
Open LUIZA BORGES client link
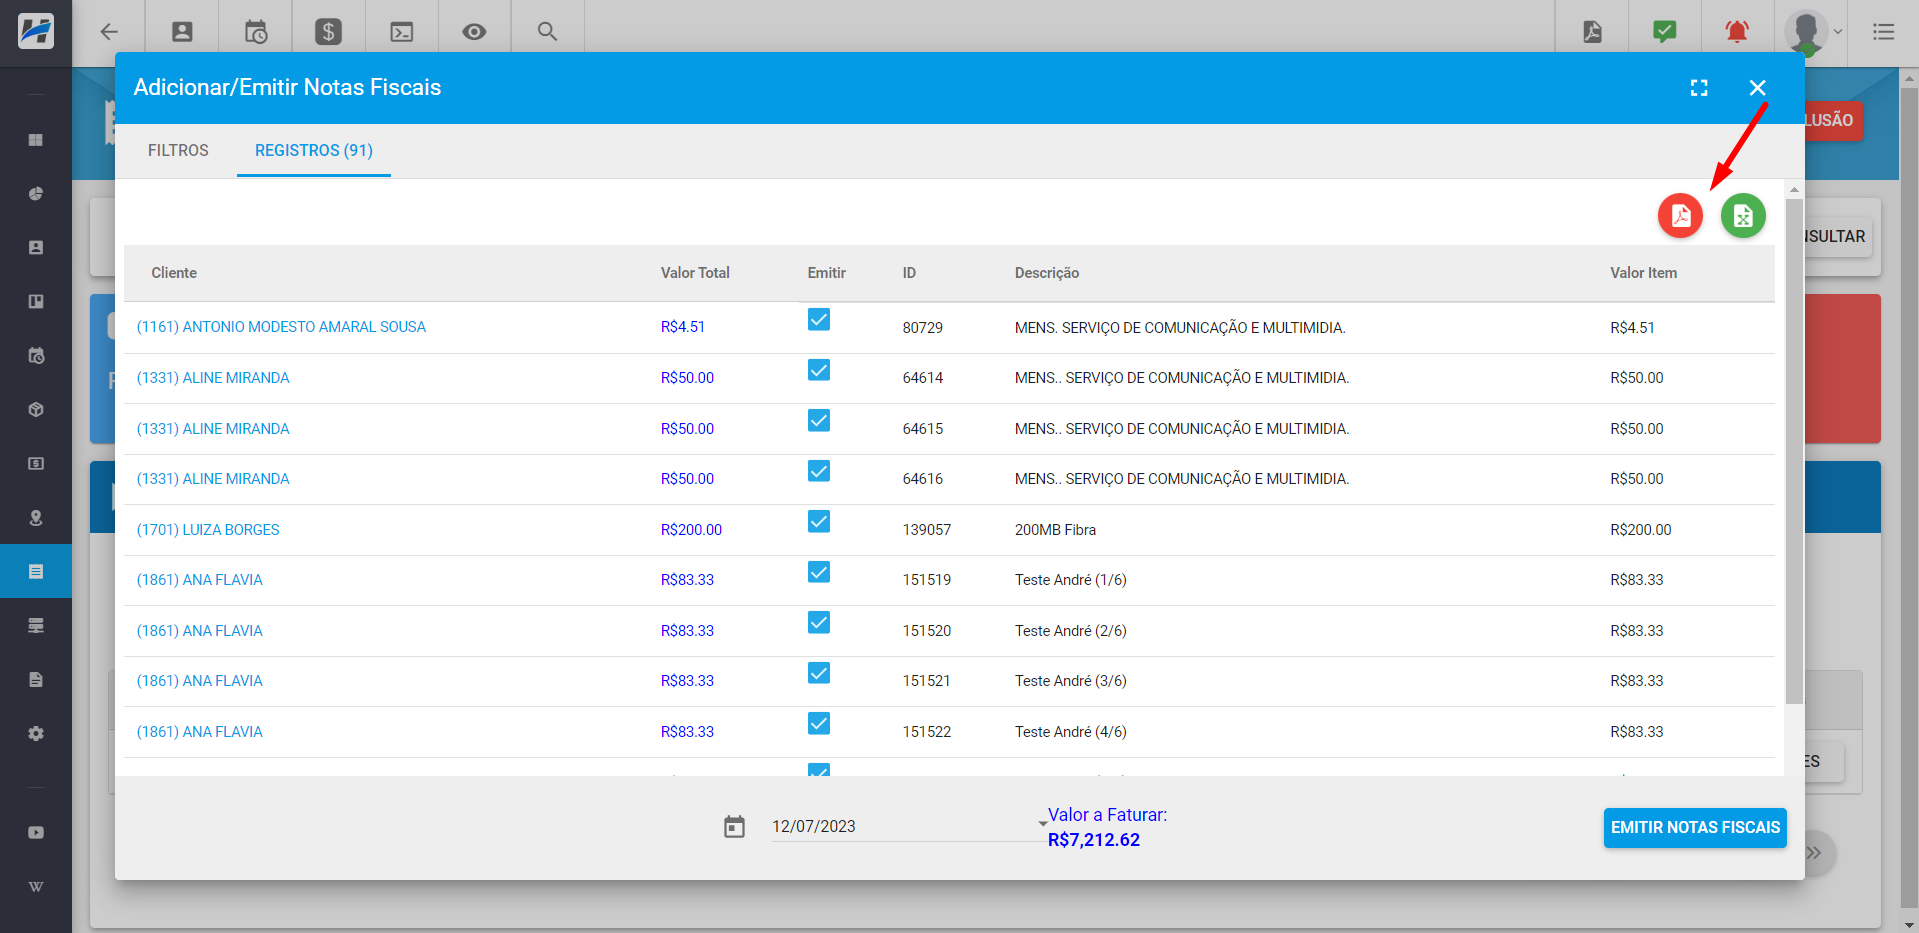click(208, 530)
